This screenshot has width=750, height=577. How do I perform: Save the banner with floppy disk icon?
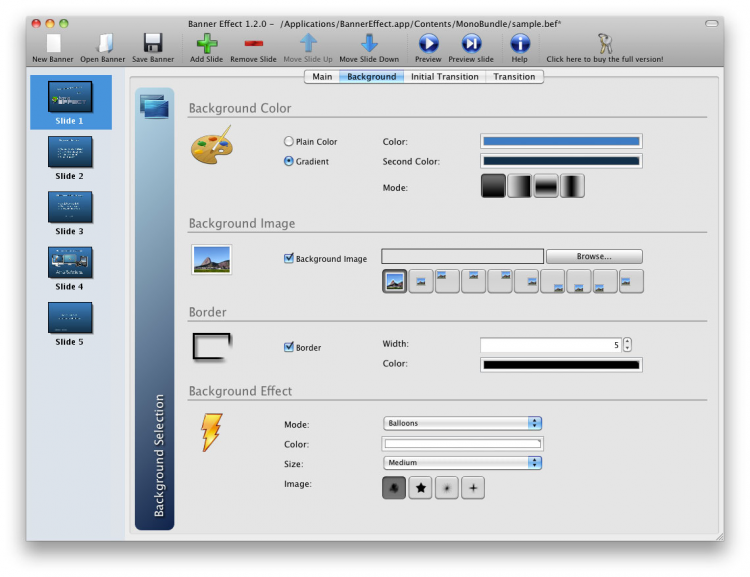(x=153, y=44)
